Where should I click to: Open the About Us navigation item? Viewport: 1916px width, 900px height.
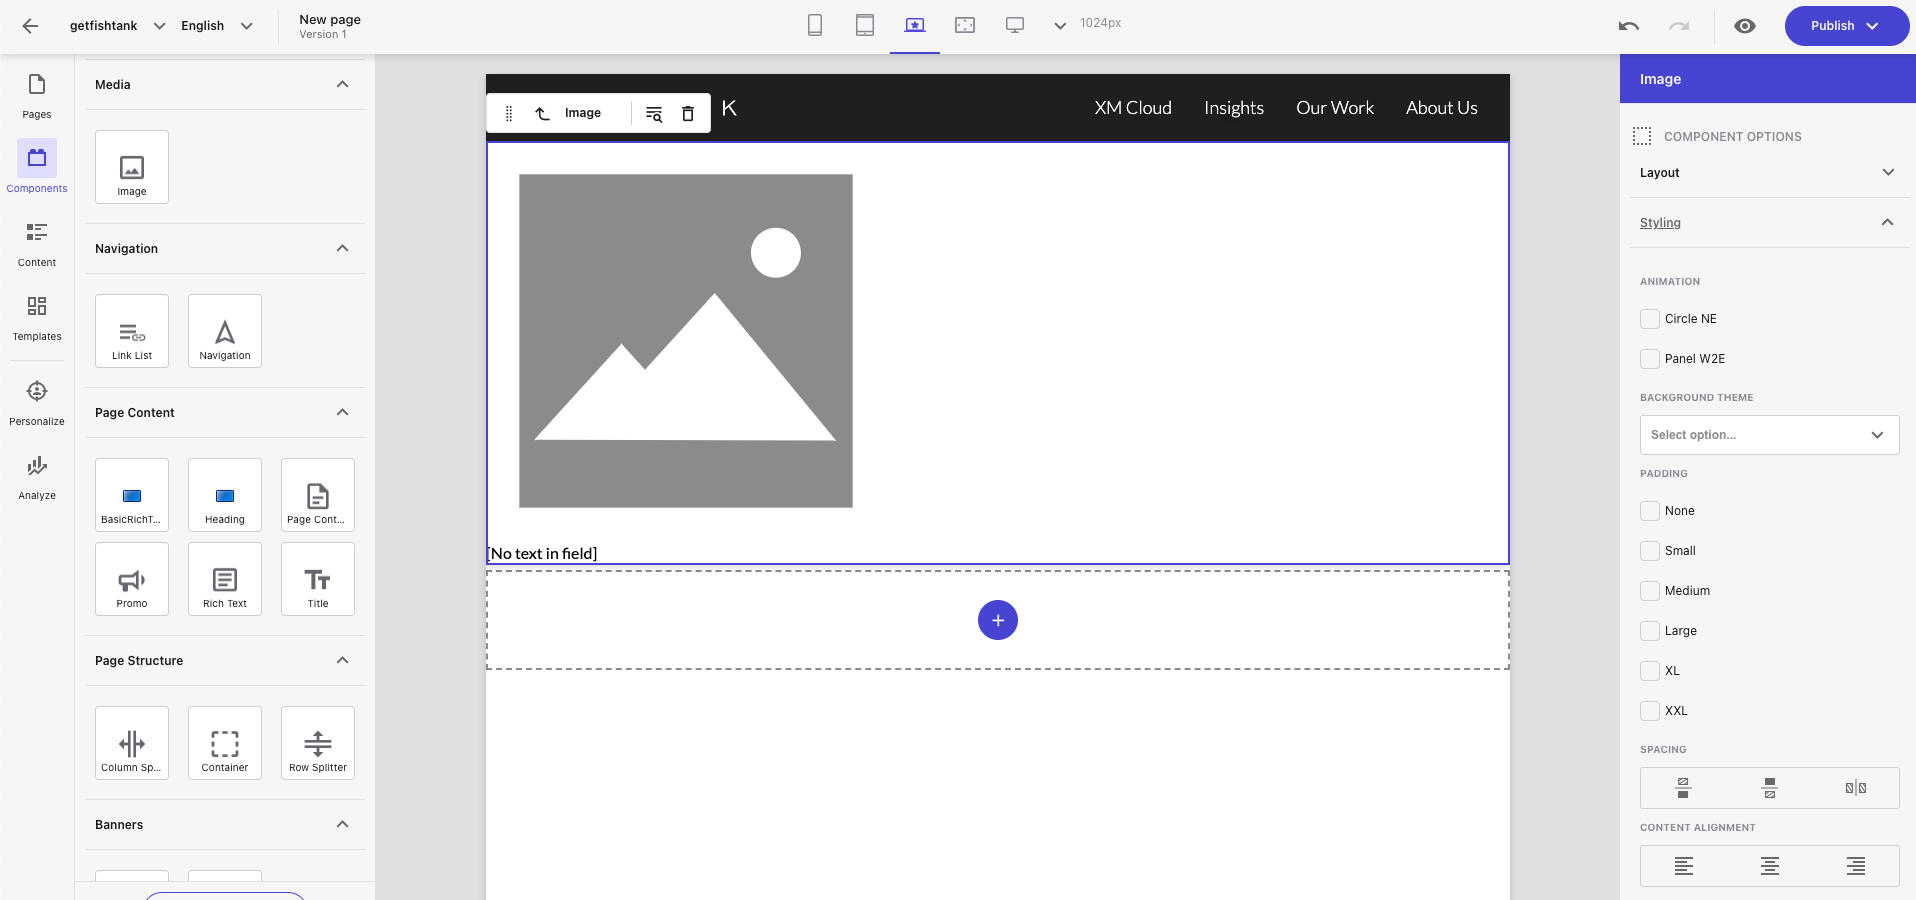1441,107
